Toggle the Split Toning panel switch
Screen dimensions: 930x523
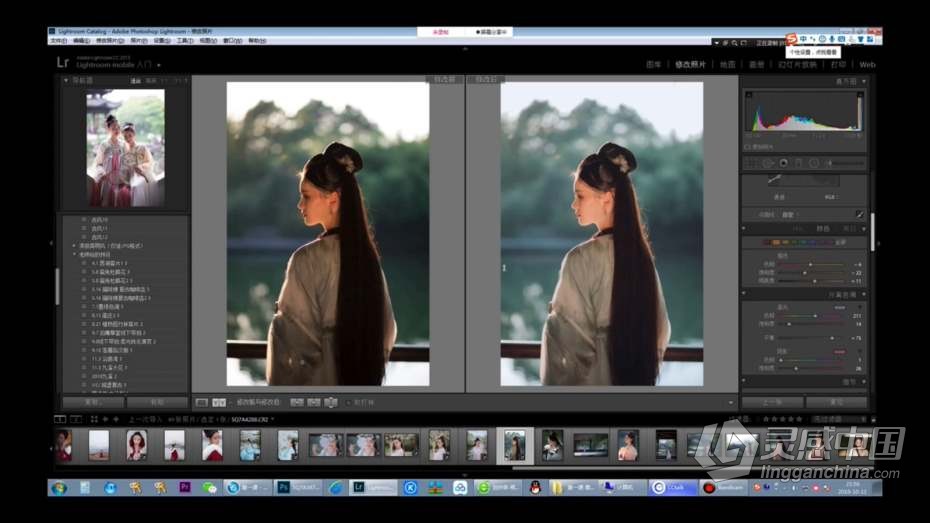tap(744, 294)
